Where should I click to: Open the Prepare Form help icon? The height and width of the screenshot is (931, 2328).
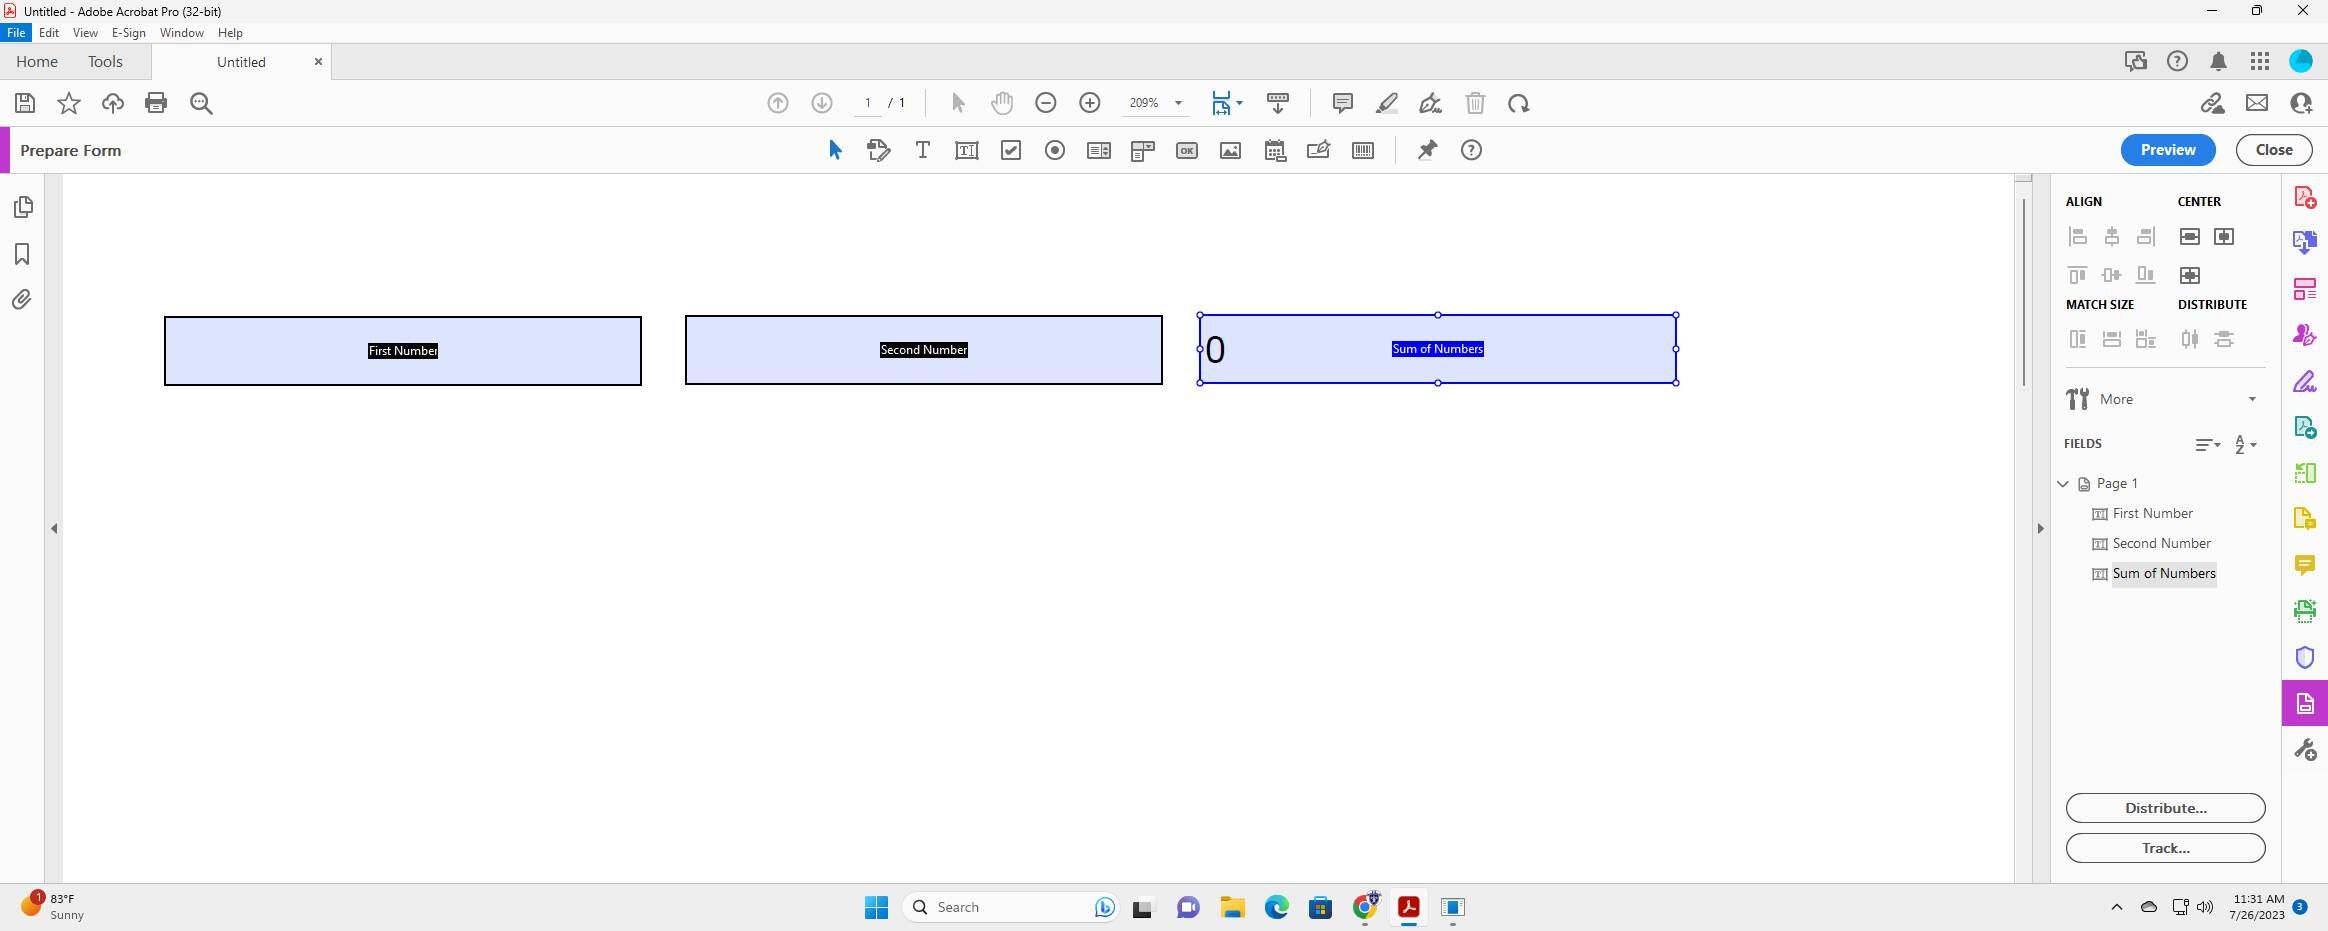point(1471,150)
